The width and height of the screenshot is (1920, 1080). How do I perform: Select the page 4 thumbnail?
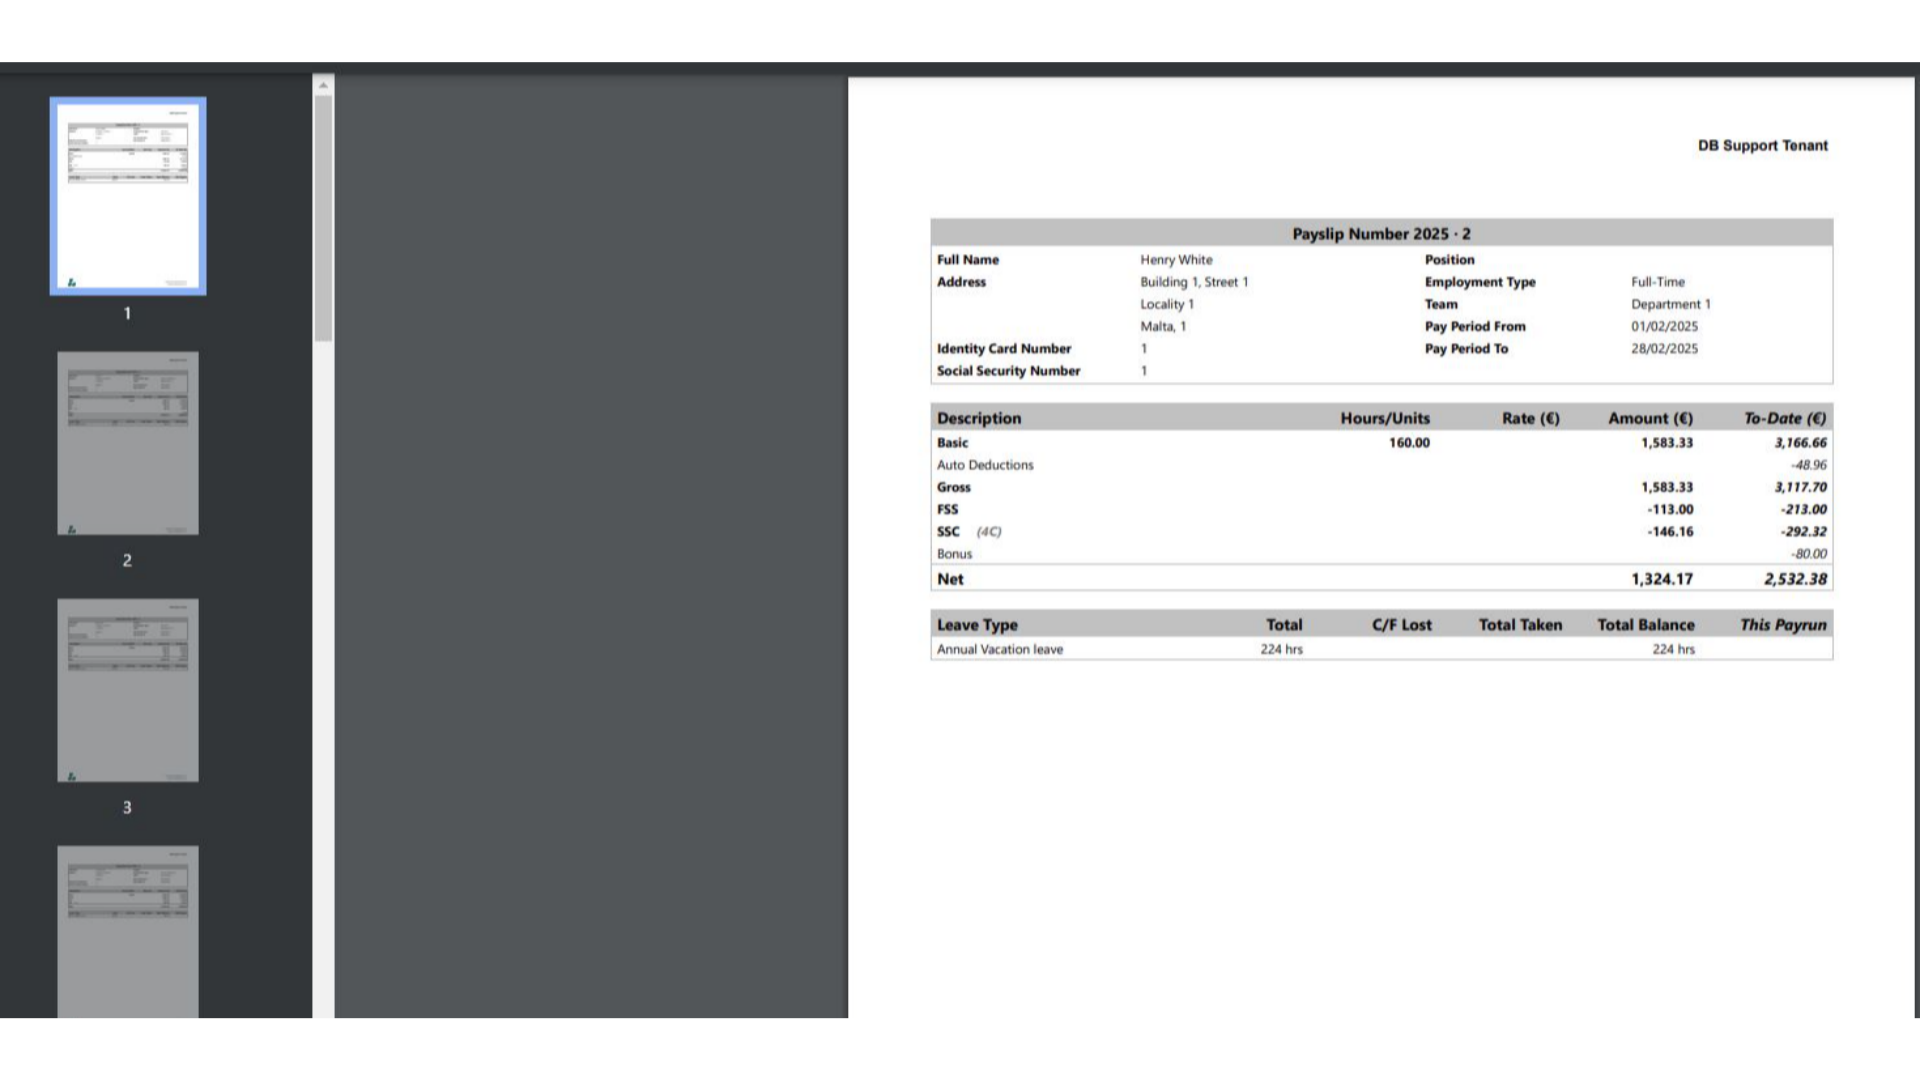127,930
